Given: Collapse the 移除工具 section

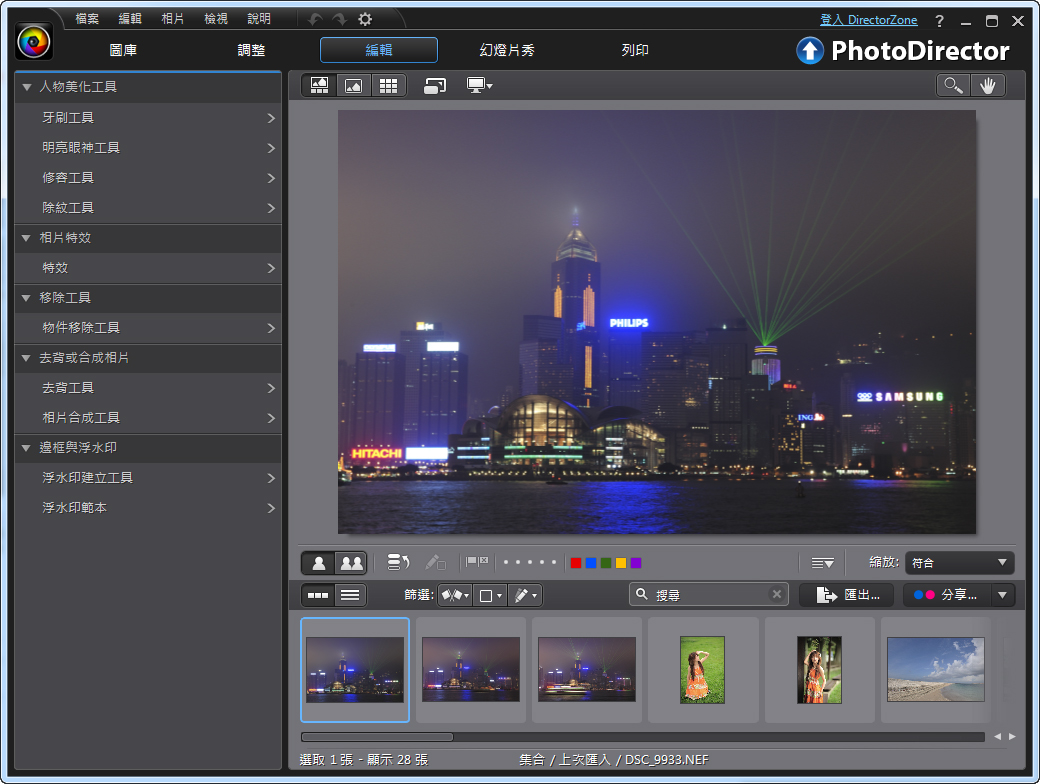Looking at the screenshot, I should pos(27,298).
